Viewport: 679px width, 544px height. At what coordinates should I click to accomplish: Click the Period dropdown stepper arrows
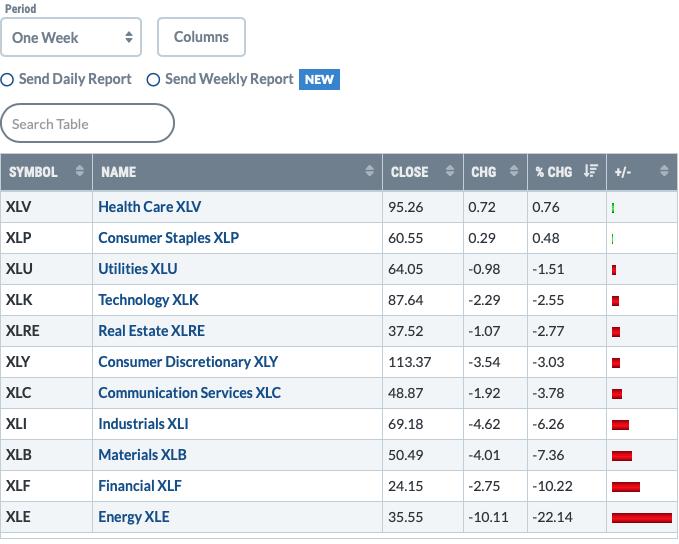coord(129,37)
